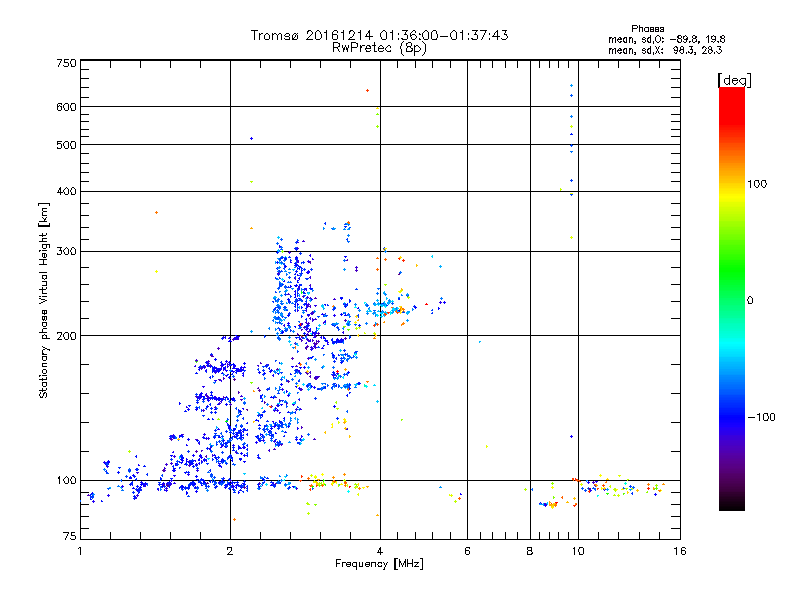Click the x-axis tick label '16'
The height and width of the screenshot is (600, 800).
pos(680,551)
